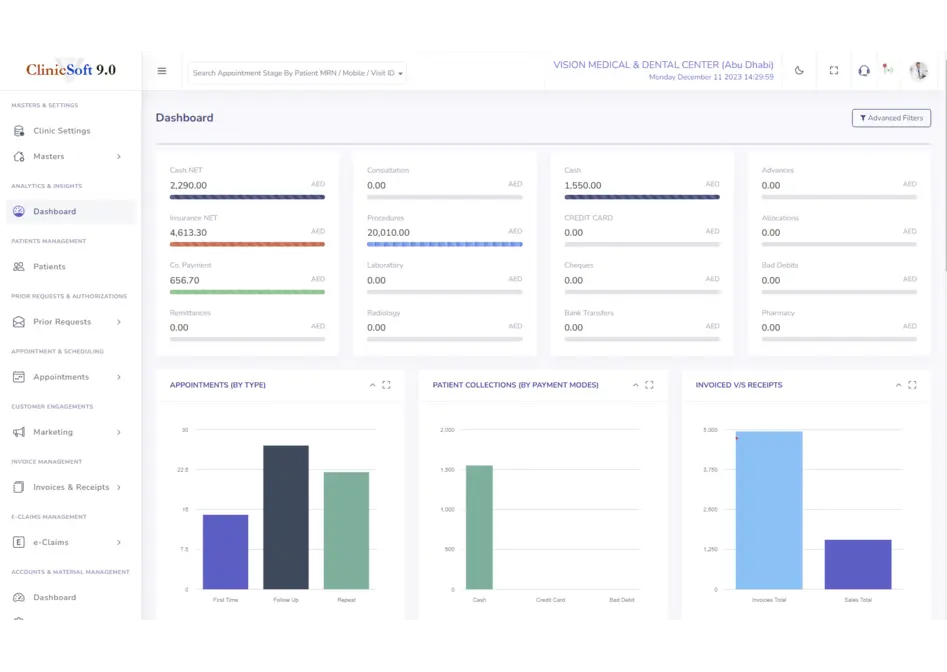Open Patients from the sidebar
Viewport: 947px width, 672px height.
(x=49, y=267)
